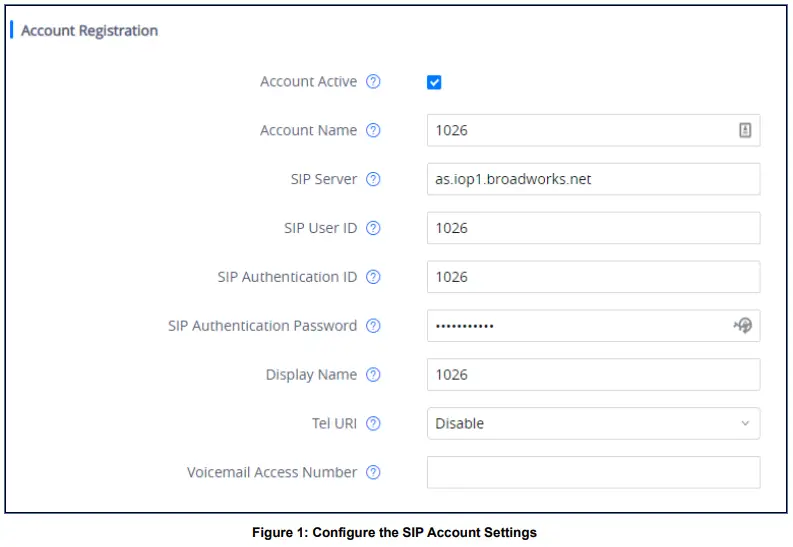This screenshot has width=793, height=547.
Task: Open Voicemail Access Number help icon
Action: tap(373, 472)
